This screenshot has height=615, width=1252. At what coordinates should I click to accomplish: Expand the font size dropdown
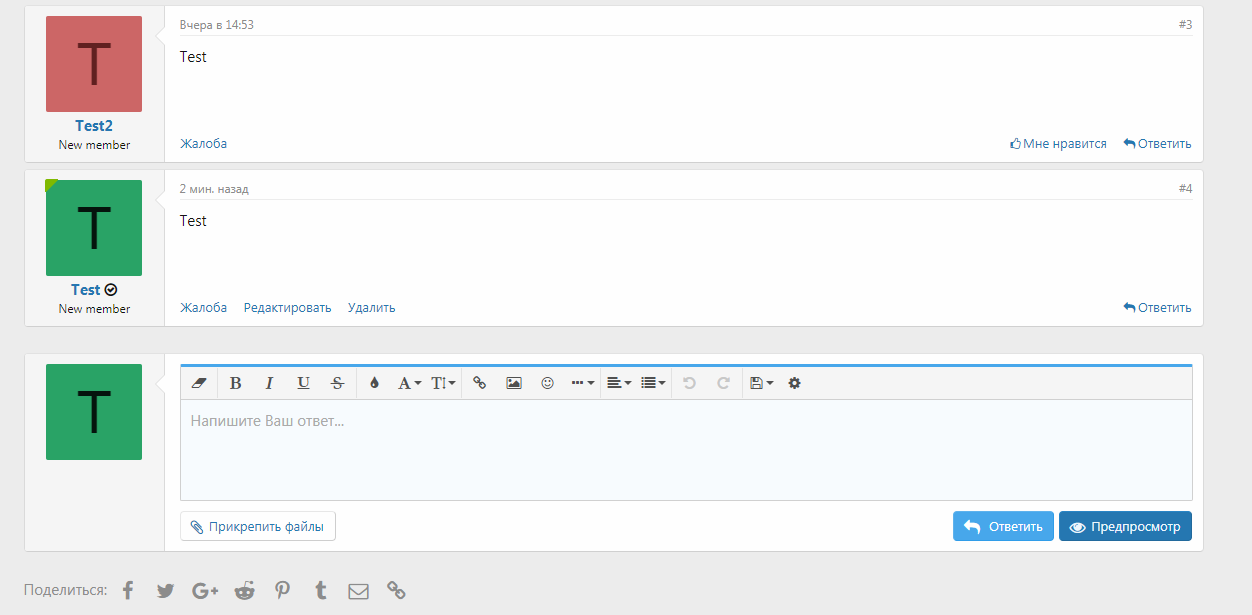tap(443, 383)
